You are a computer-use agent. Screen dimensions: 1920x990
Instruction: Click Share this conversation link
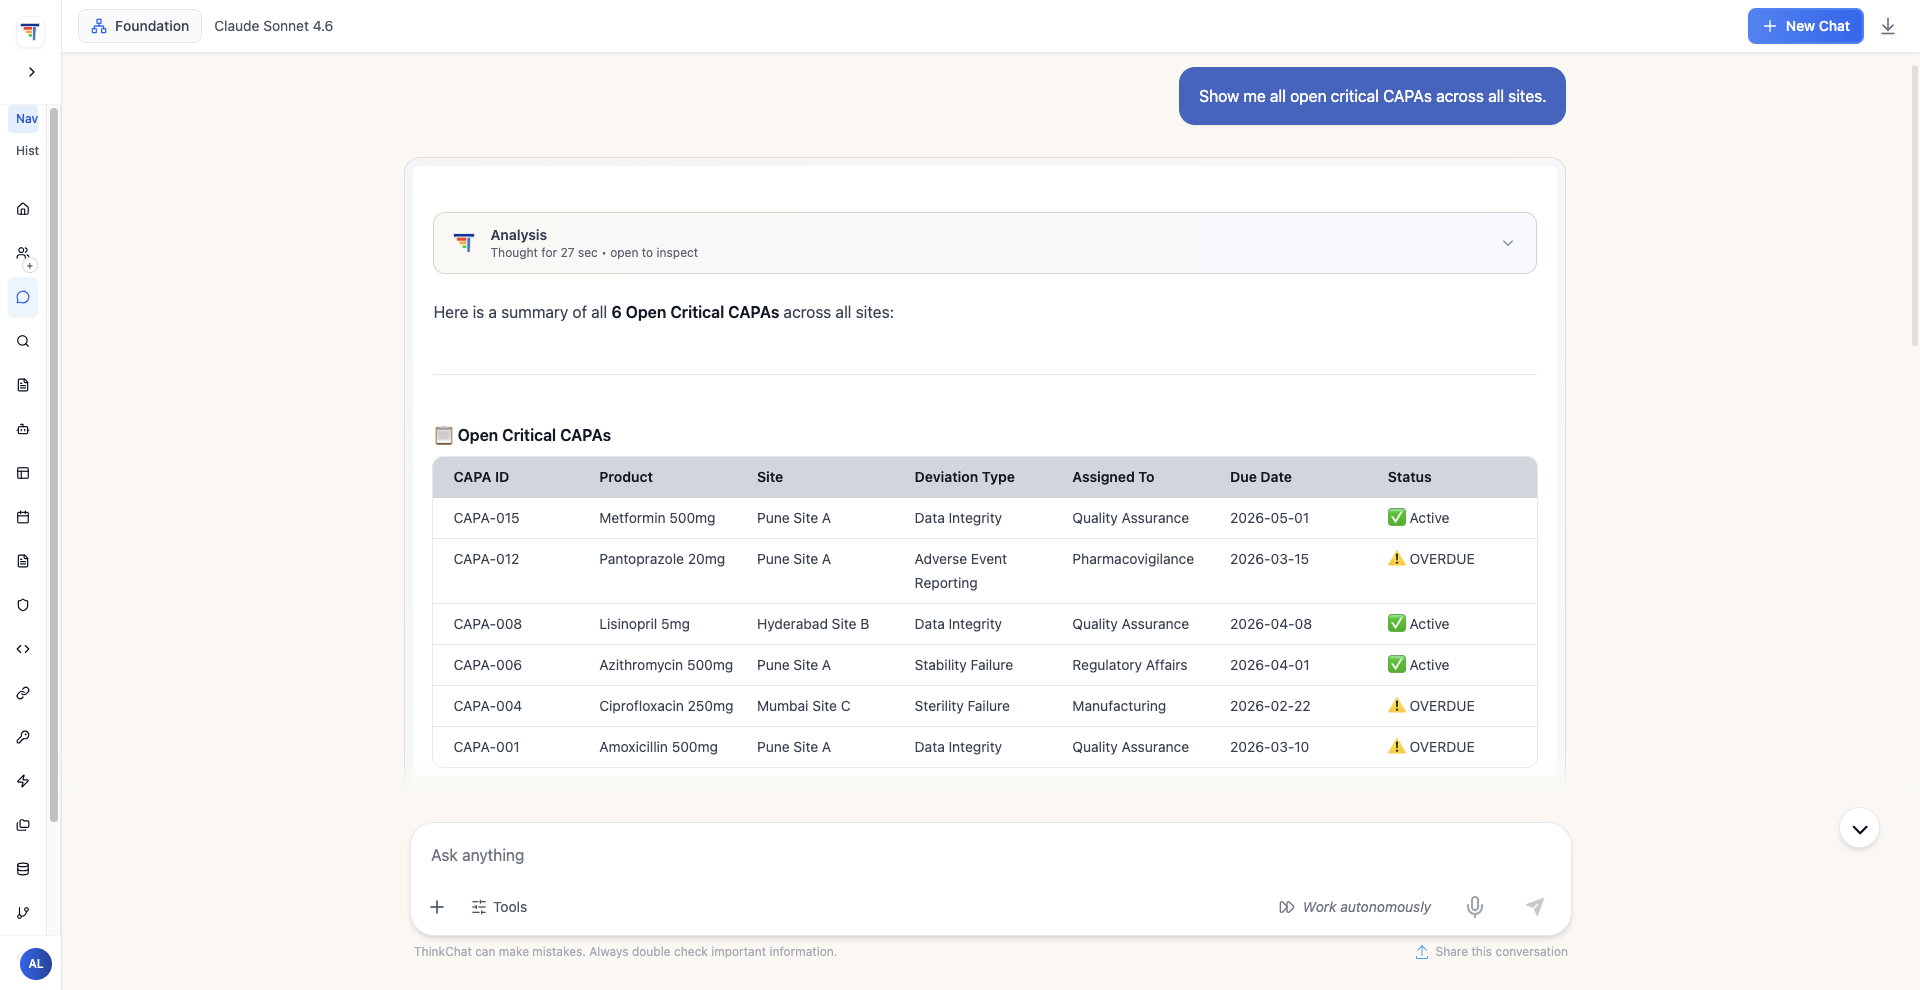click(1491, 952)
